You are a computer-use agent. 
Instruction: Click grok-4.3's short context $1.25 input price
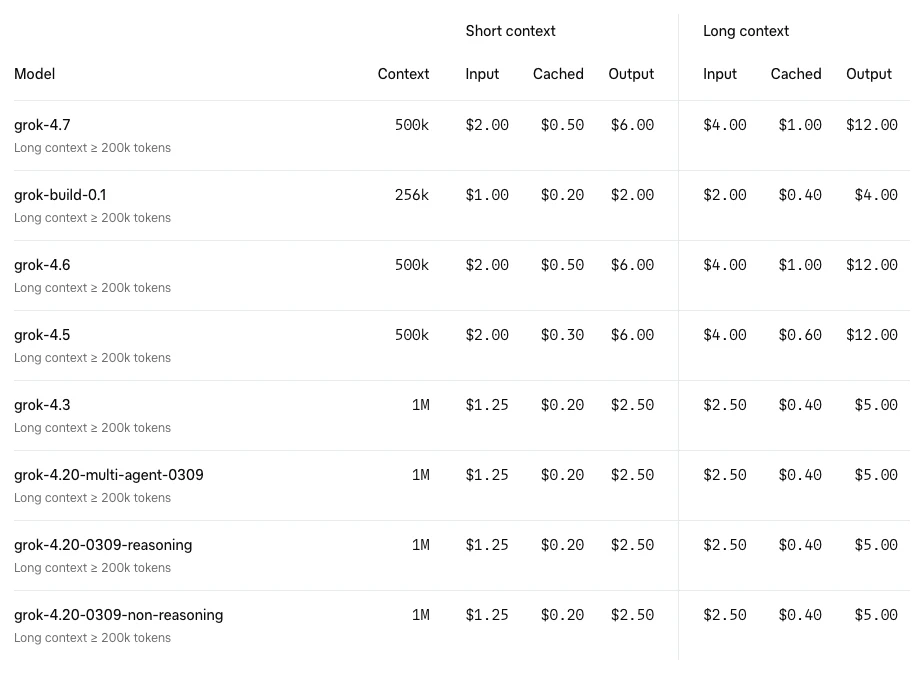click(x=487, y=405)
